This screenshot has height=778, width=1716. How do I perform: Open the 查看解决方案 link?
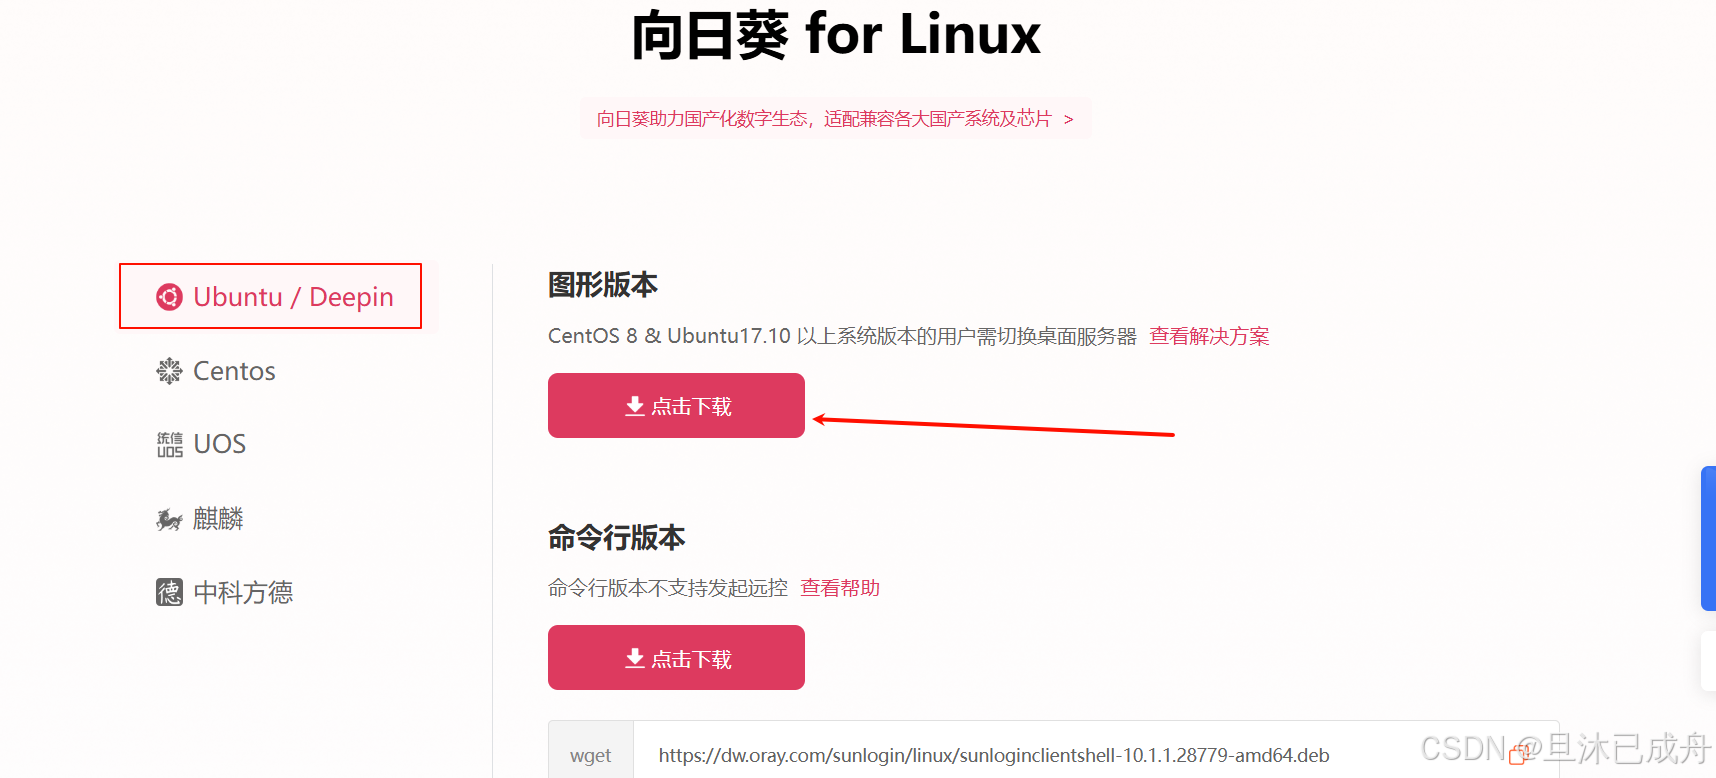1209,336
